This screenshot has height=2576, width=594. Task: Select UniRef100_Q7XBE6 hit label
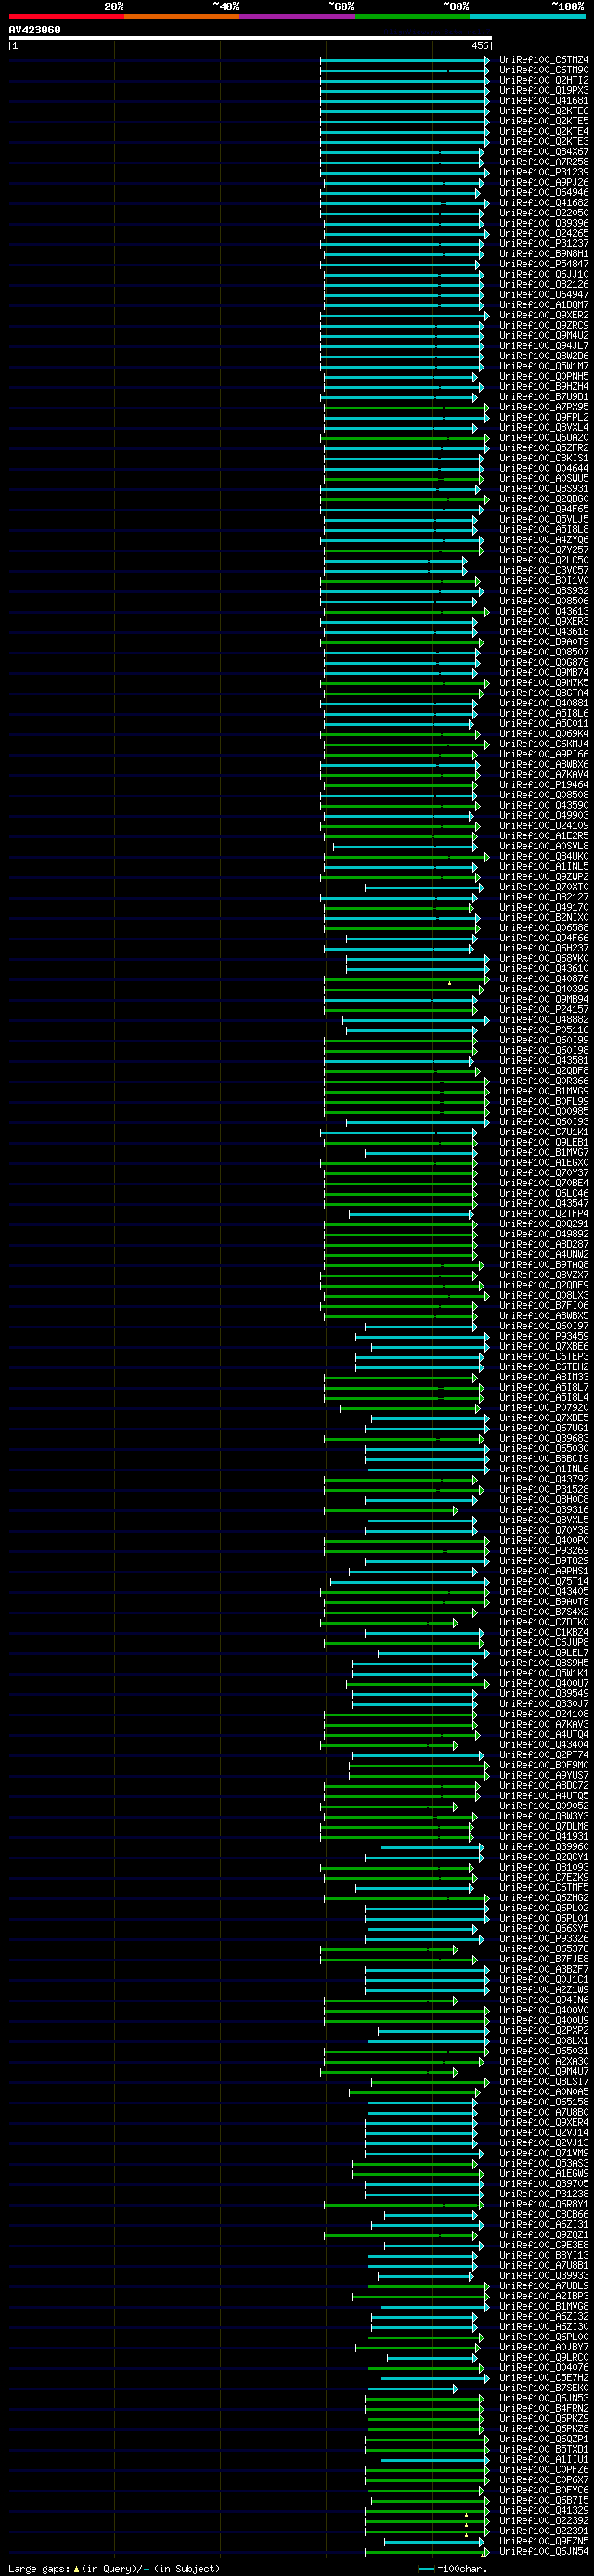coord(544,1346)
